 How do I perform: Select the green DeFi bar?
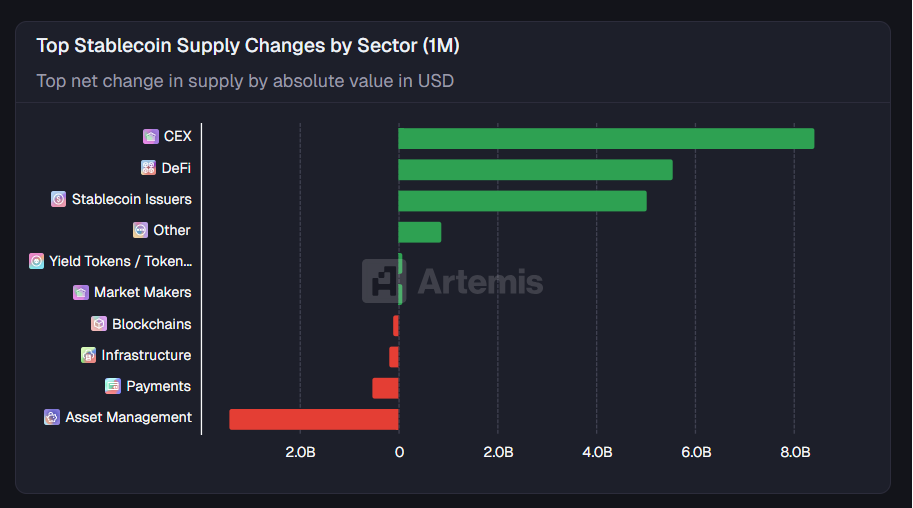coord(535,170)
